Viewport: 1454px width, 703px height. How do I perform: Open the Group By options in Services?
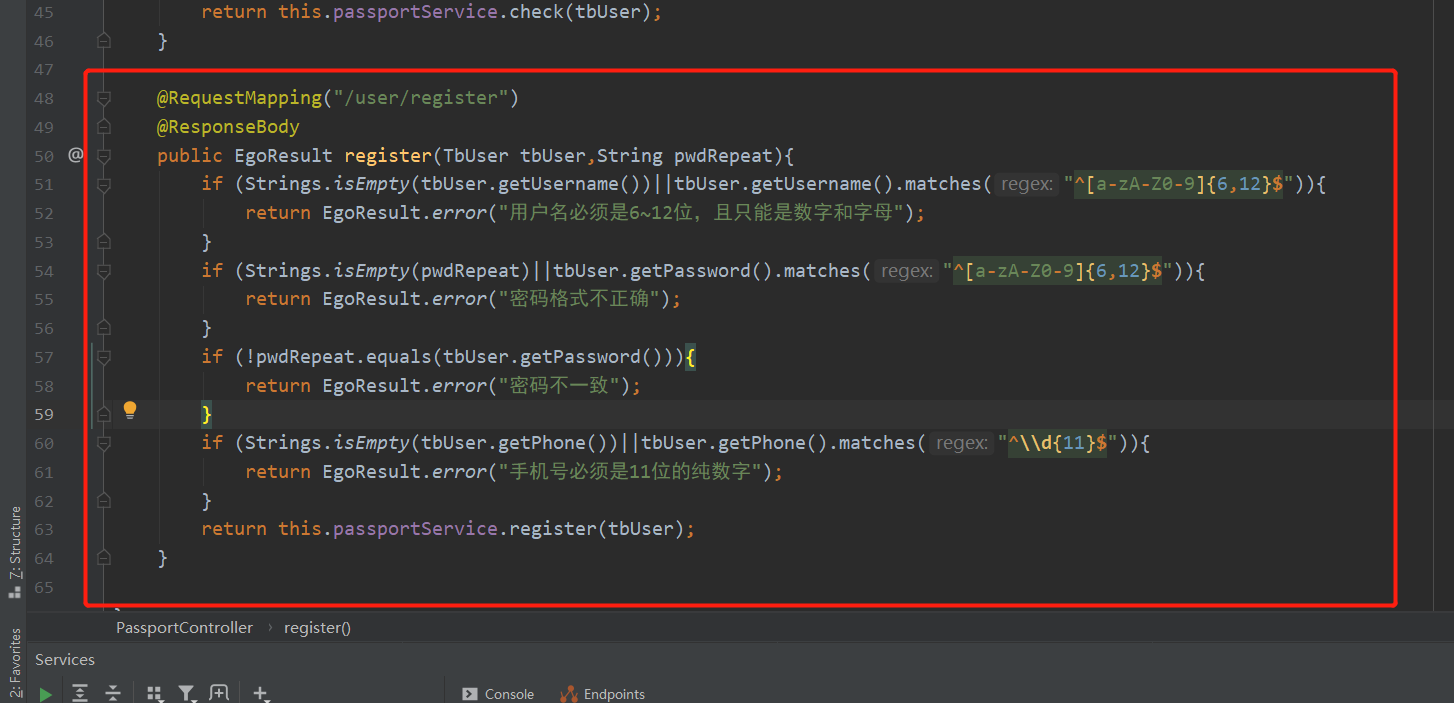point(154,693)
